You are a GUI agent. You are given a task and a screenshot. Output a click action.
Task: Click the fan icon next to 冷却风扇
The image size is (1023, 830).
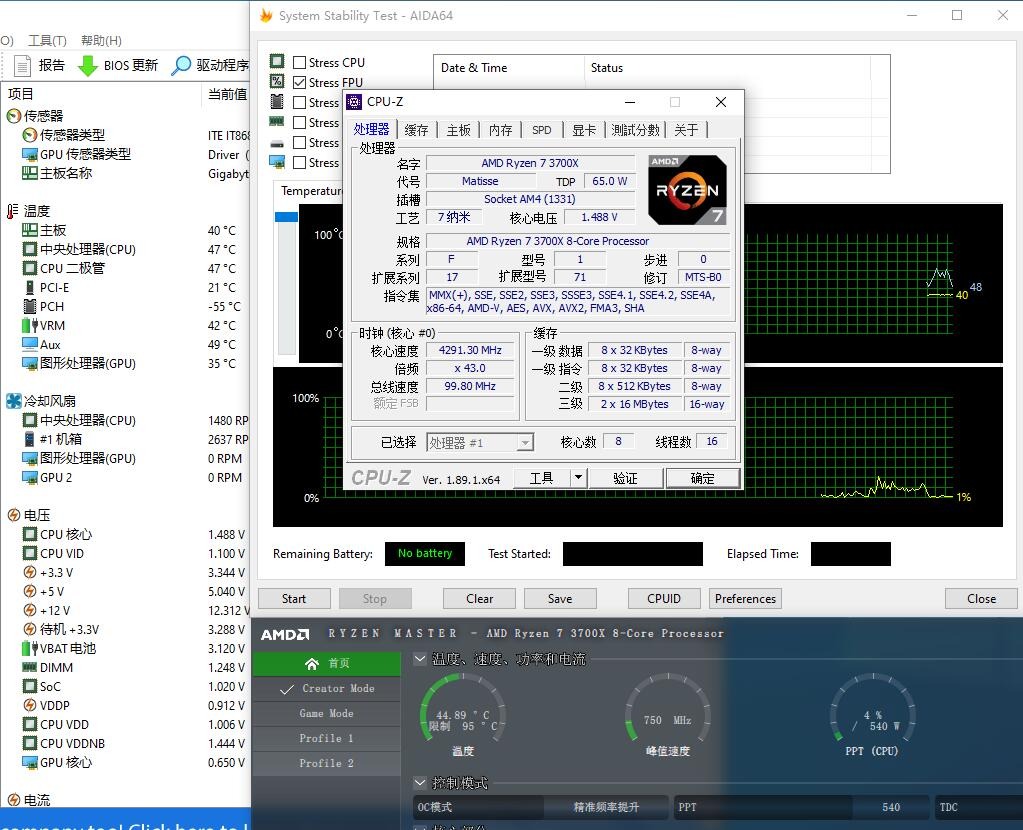(14, 401)
